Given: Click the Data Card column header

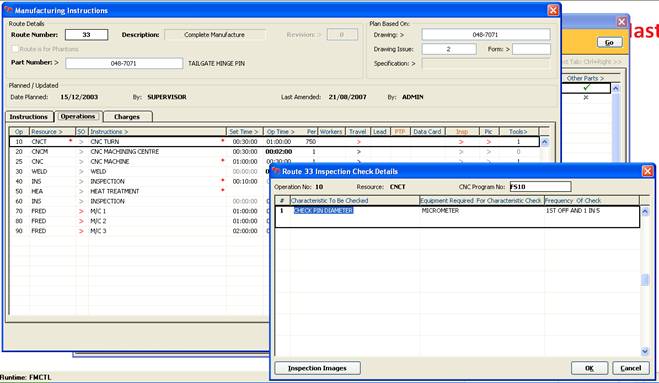Looking at the screenshot, I should click(427, 132).
